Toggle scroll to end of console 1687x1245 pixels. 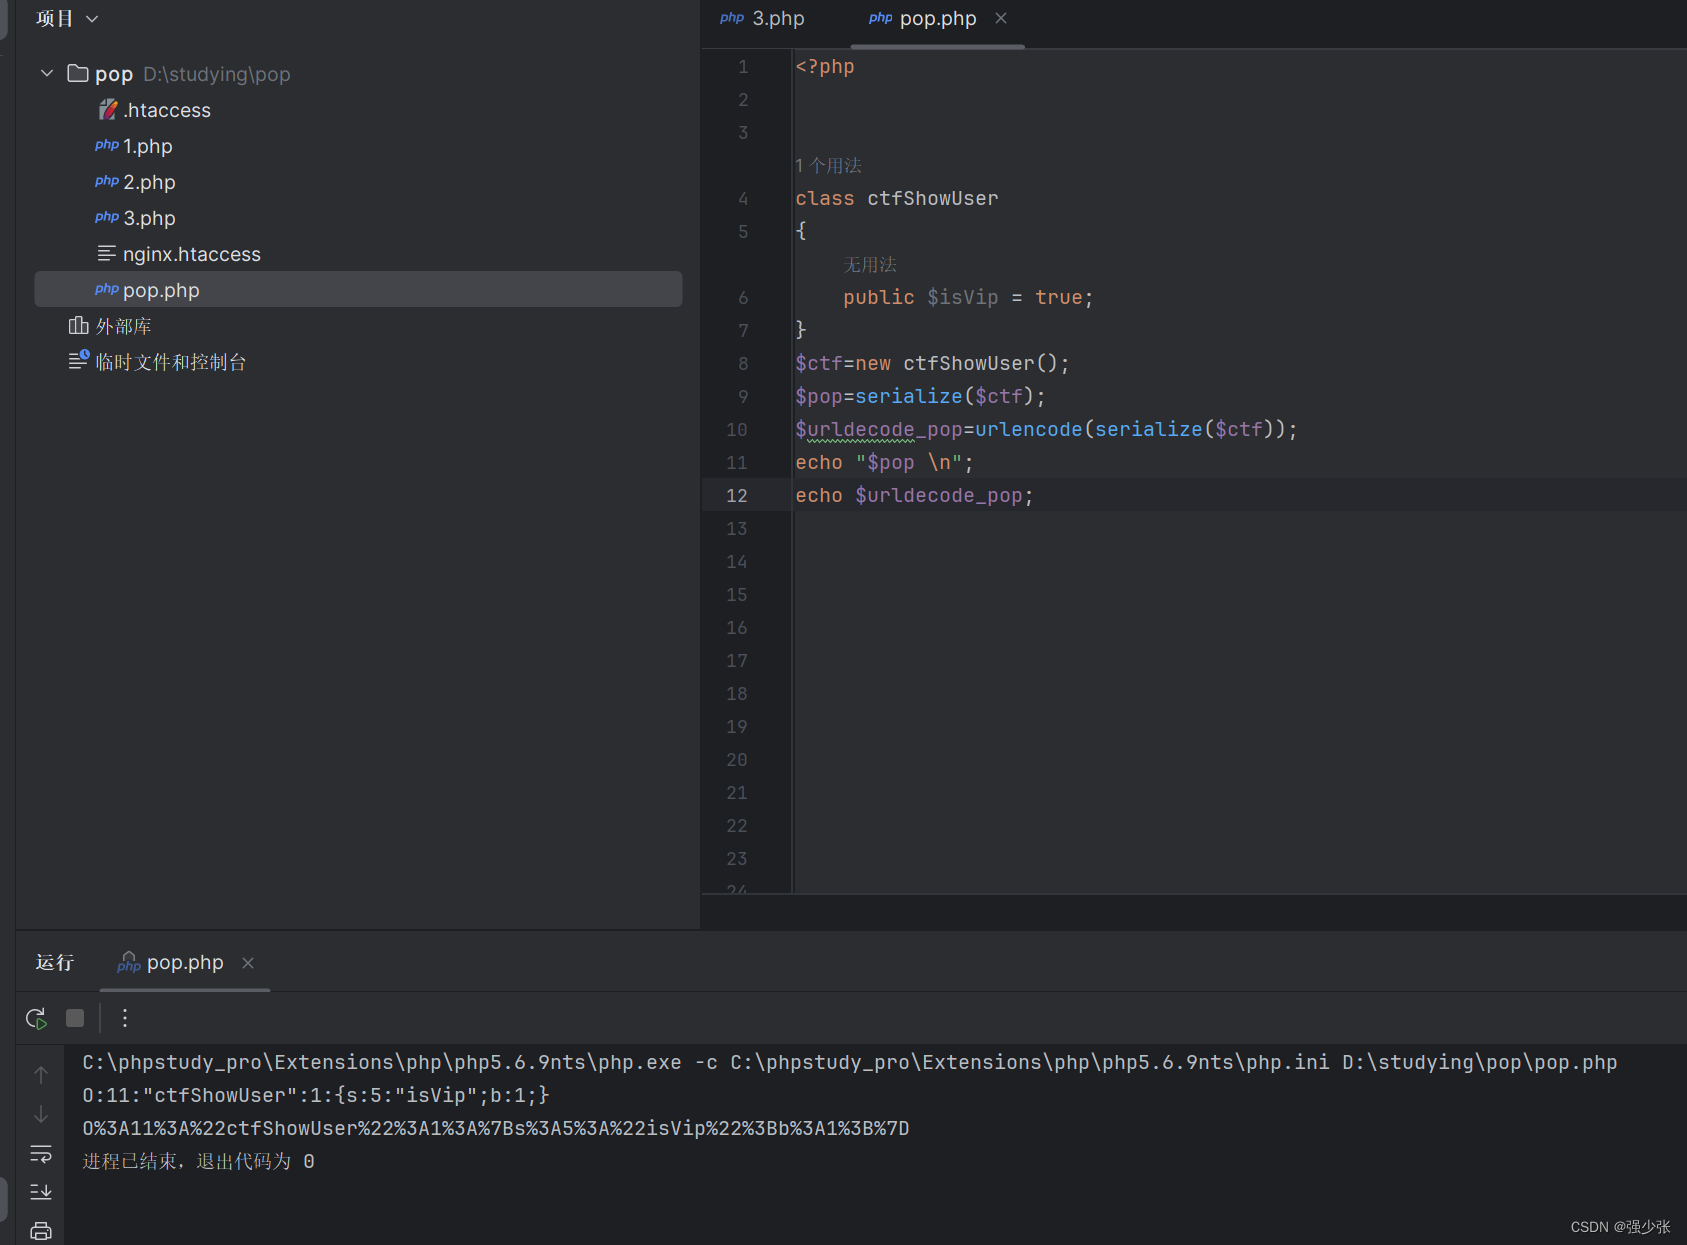41,1192
